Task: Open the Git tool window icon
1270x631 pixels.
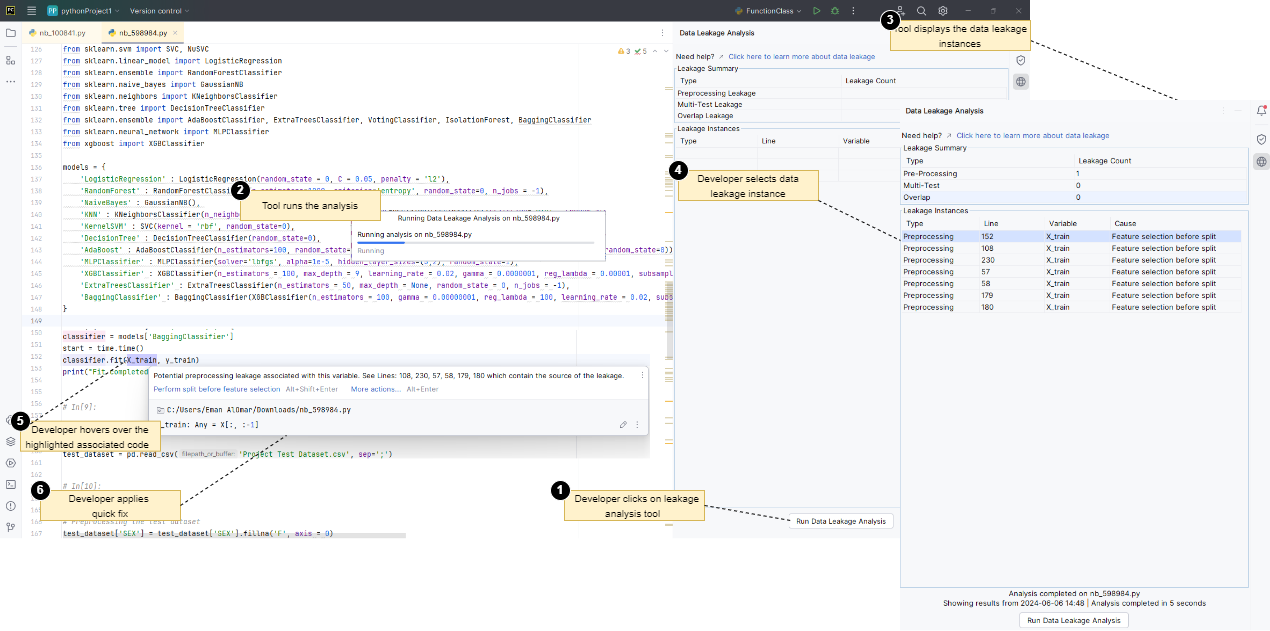Action: (10, 526)
